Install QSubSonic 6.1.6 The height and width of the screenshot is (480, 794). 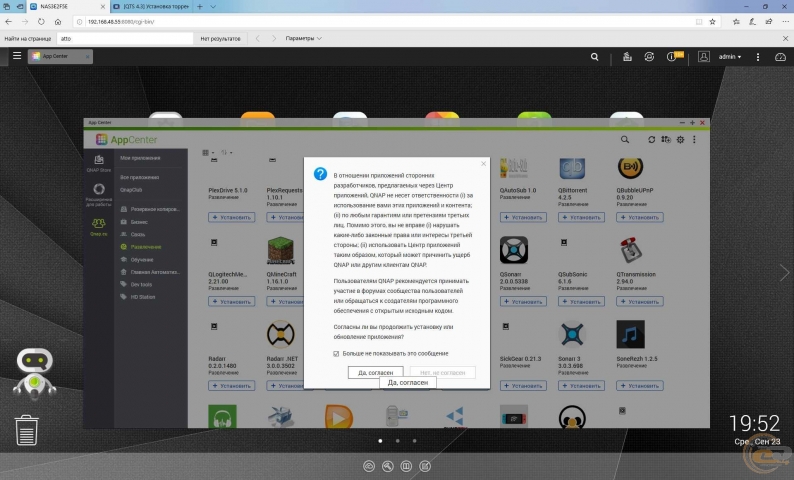581,301
